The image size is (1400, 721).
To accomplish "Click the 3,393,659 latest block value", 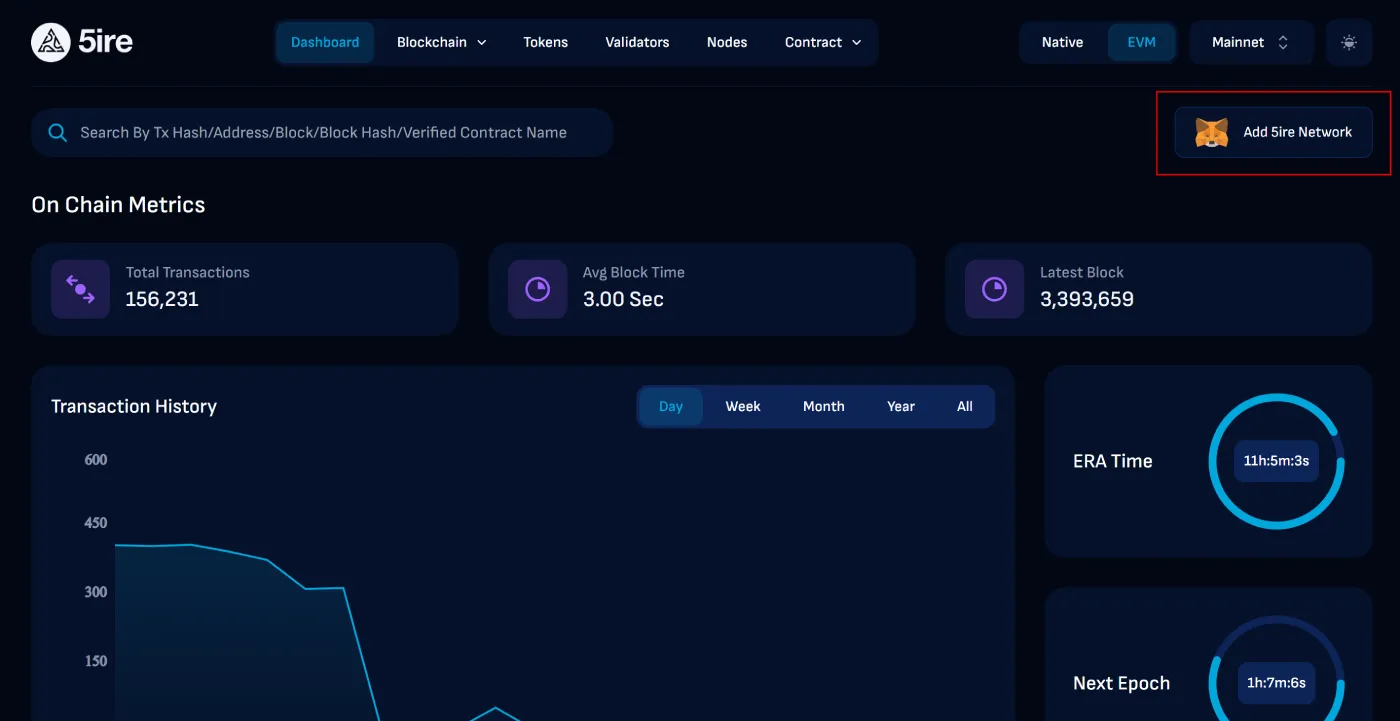I will (1087, 299).
